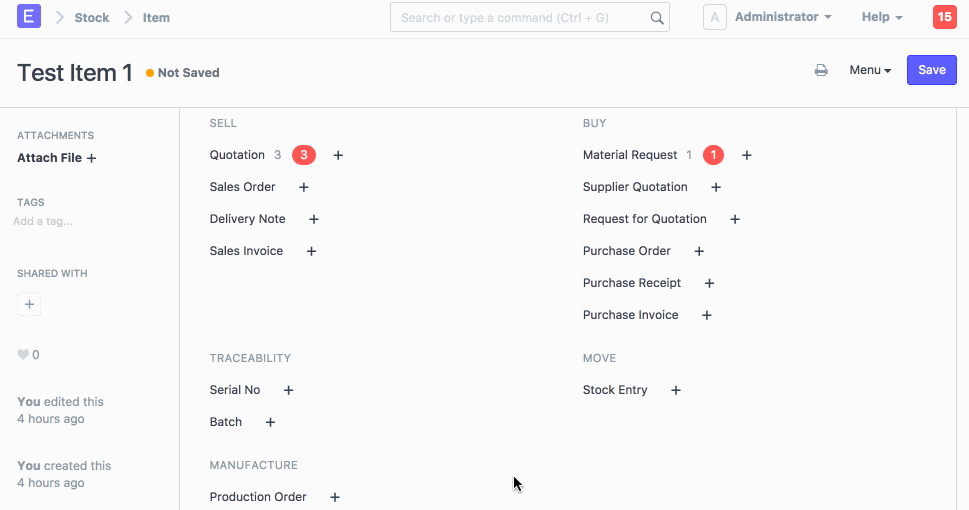Click the heart like icon in sidebar
The height and width of the screenshot is (510, 969).
point(23,355)
